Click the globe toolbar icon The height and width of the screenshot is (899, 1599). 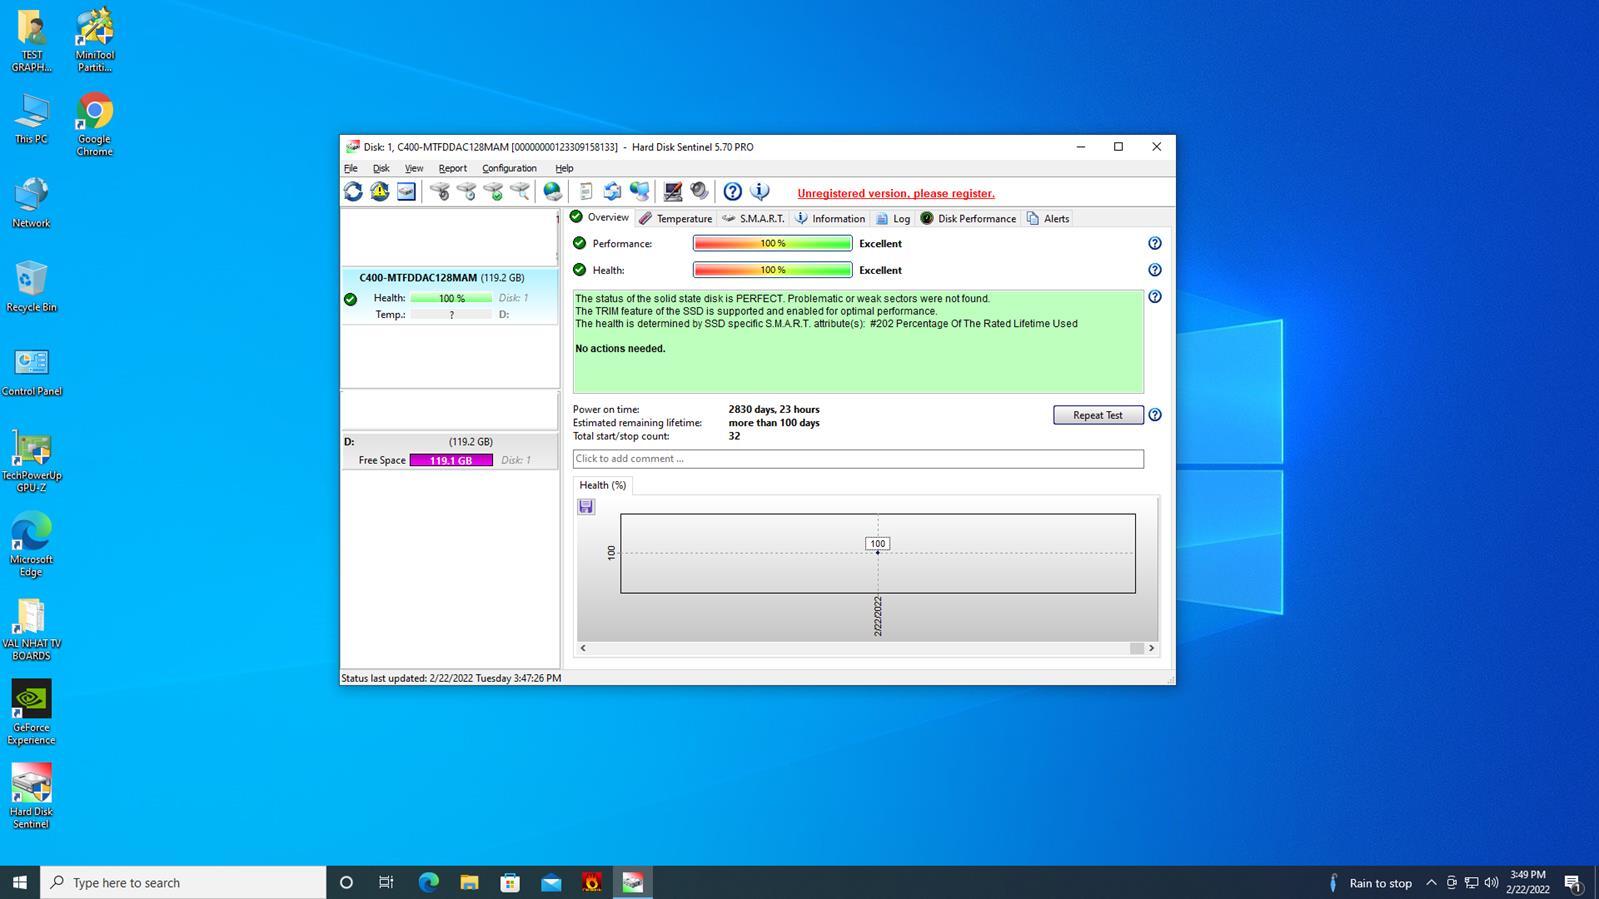[553, 192]
